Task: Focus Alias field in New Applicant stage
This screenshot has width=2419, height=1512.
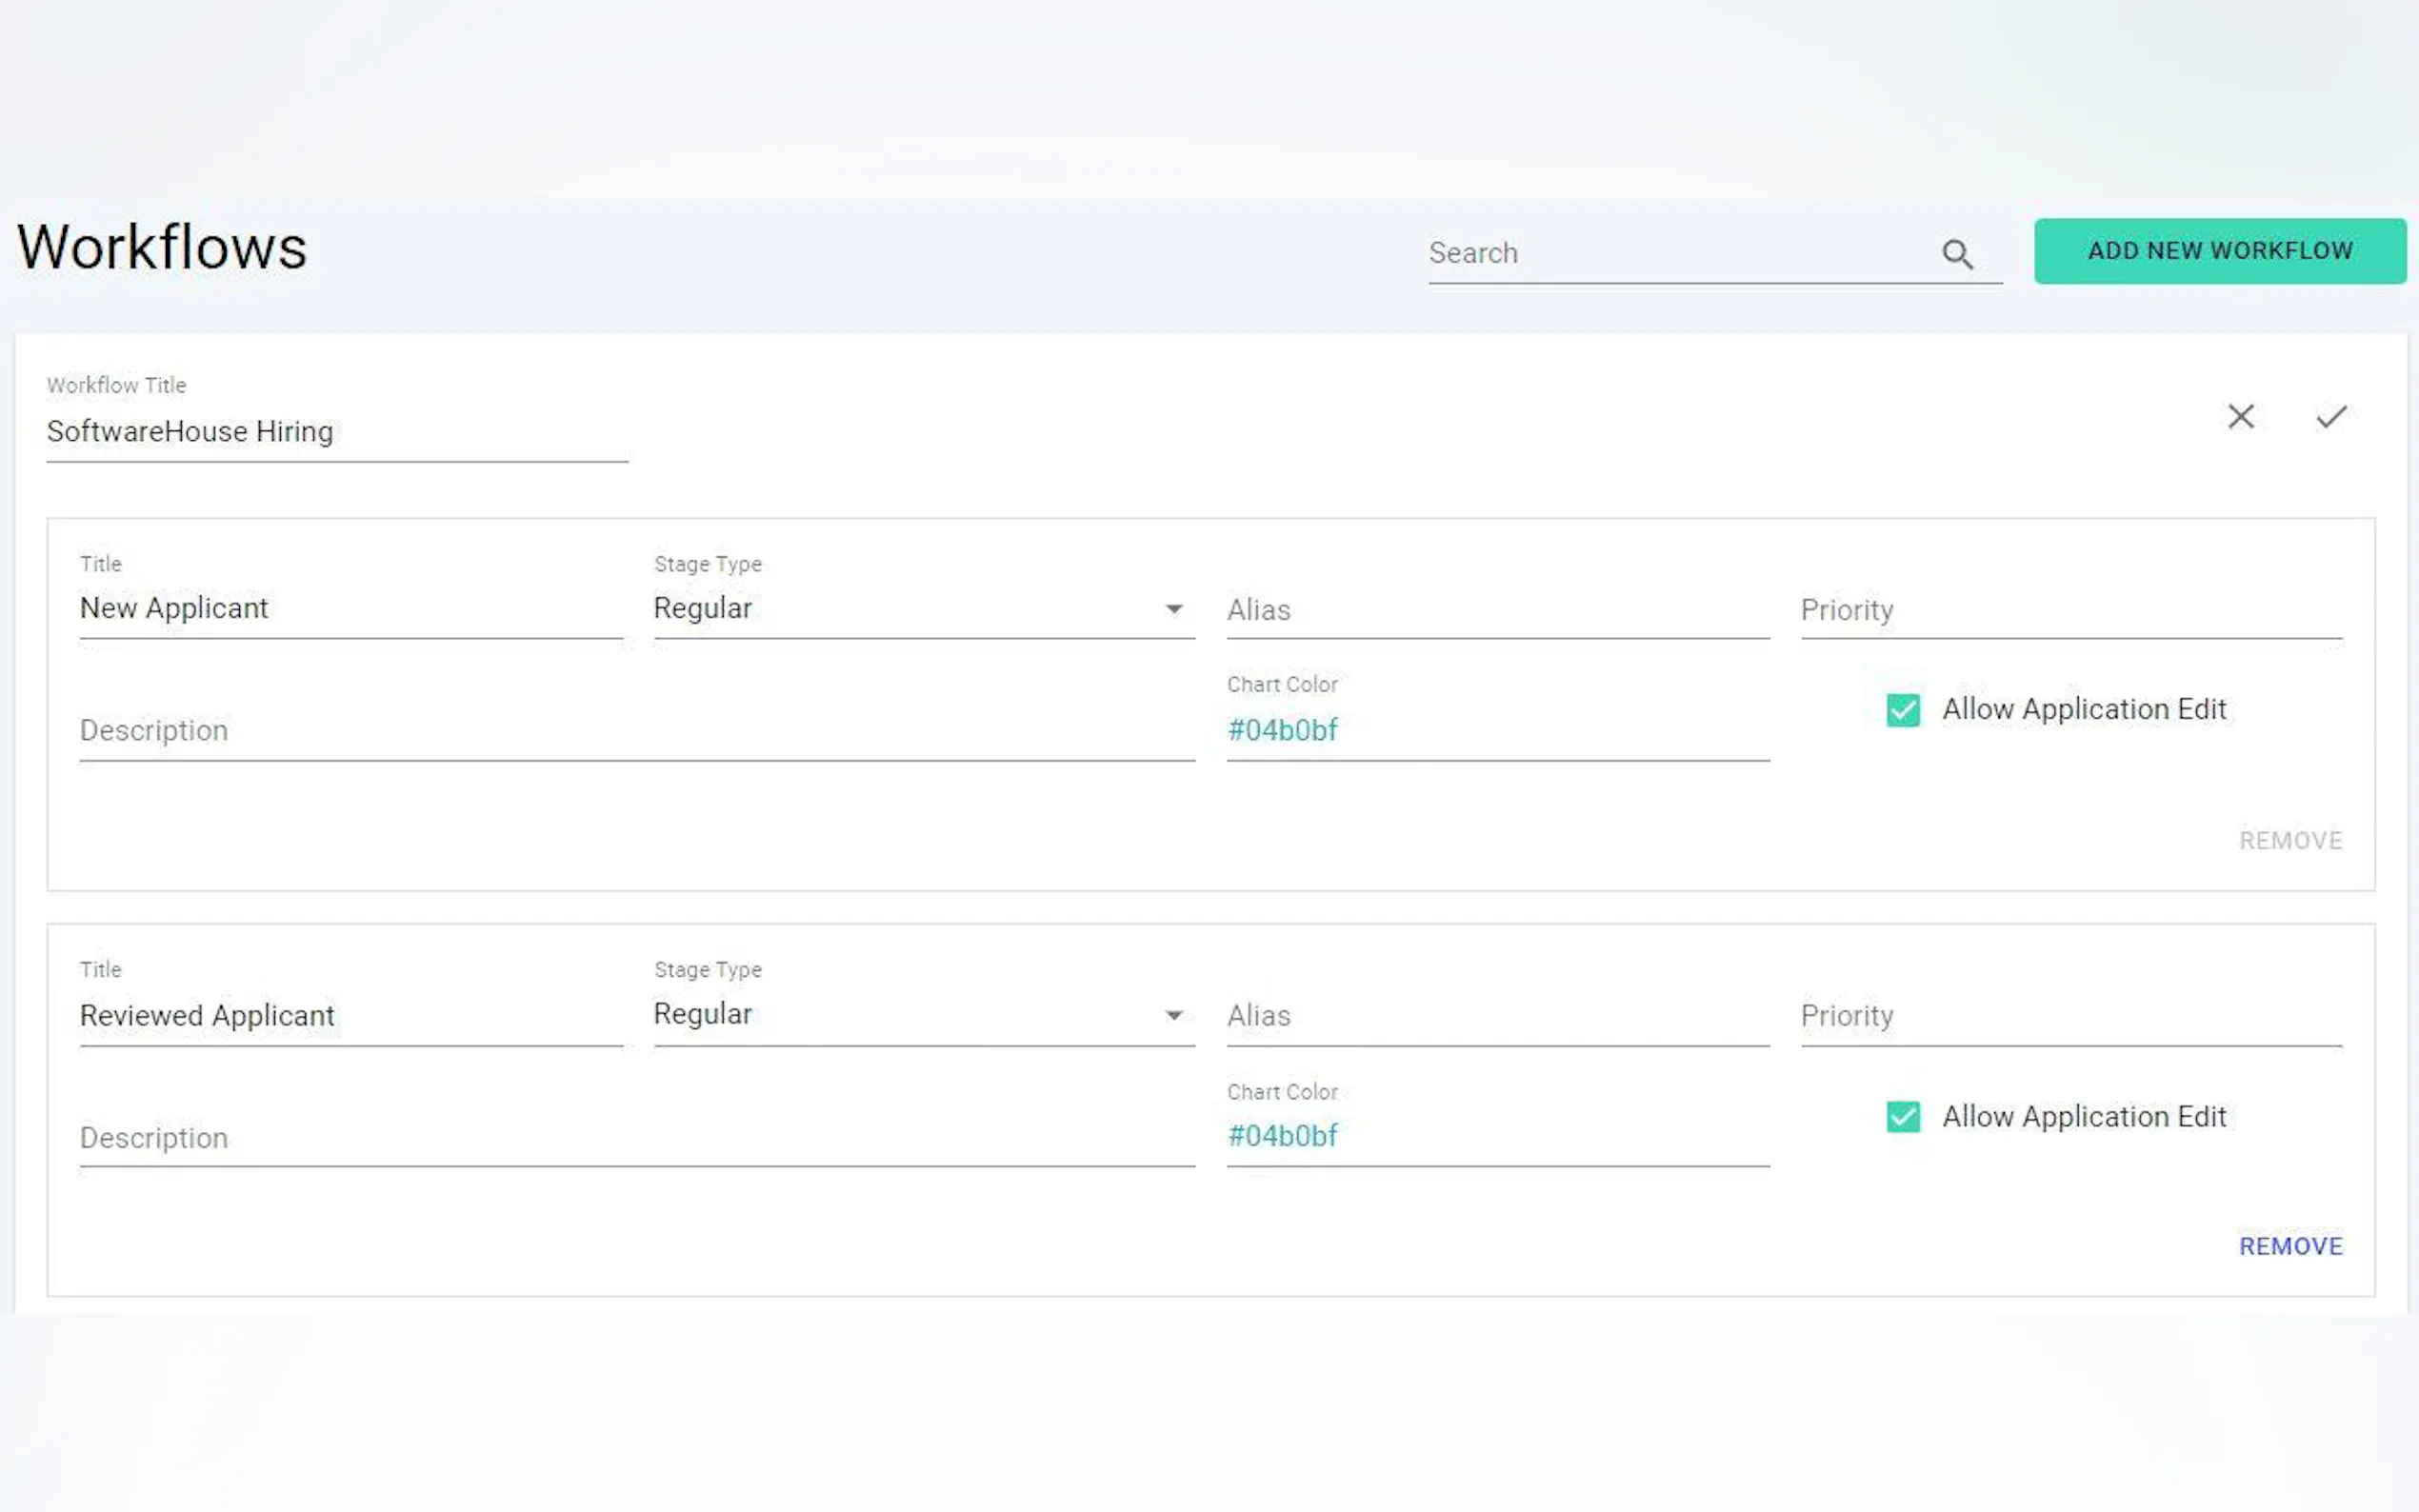Action: point(1496,610)
